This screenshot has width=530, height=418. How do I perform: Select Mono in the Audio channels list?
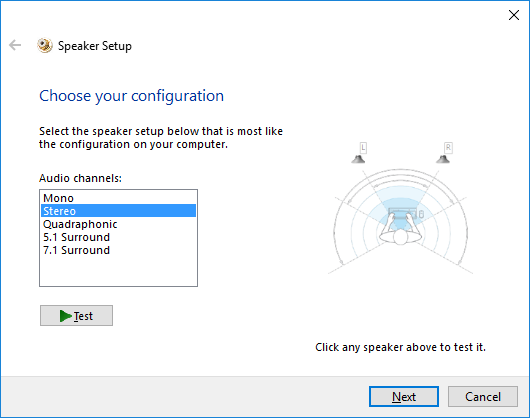tap(118, 198)
